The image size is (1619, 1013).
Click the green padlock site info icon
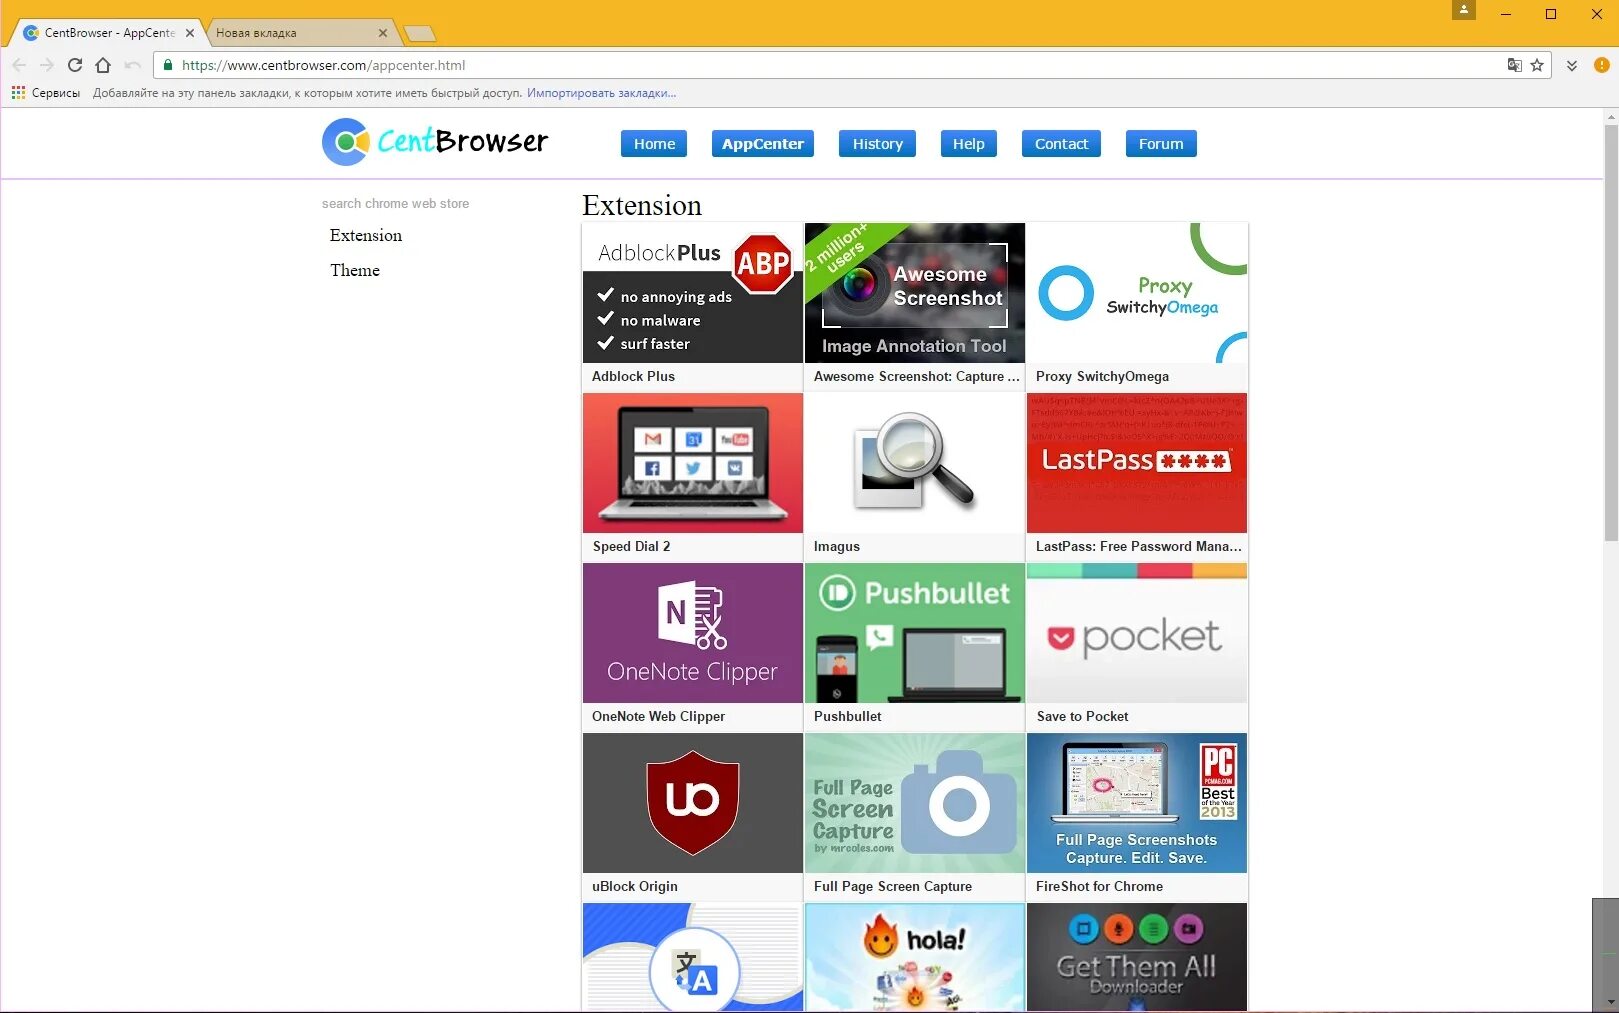(168, 65)
